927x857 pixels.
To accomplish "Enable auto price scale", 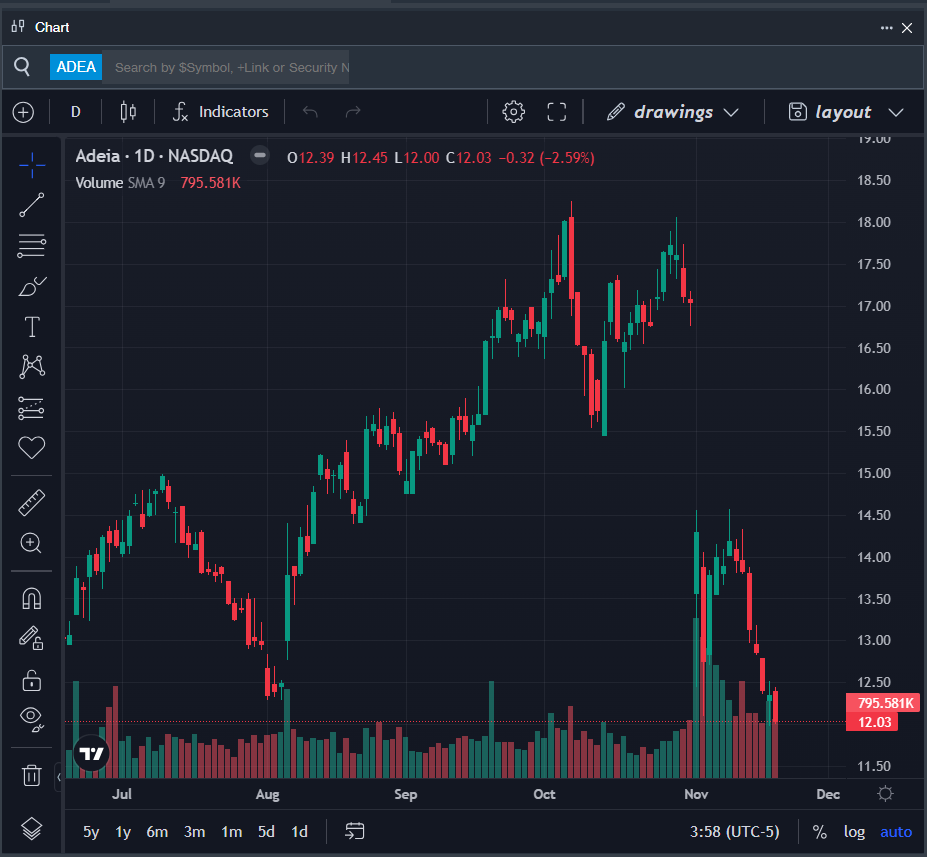I will coord(896,832).
